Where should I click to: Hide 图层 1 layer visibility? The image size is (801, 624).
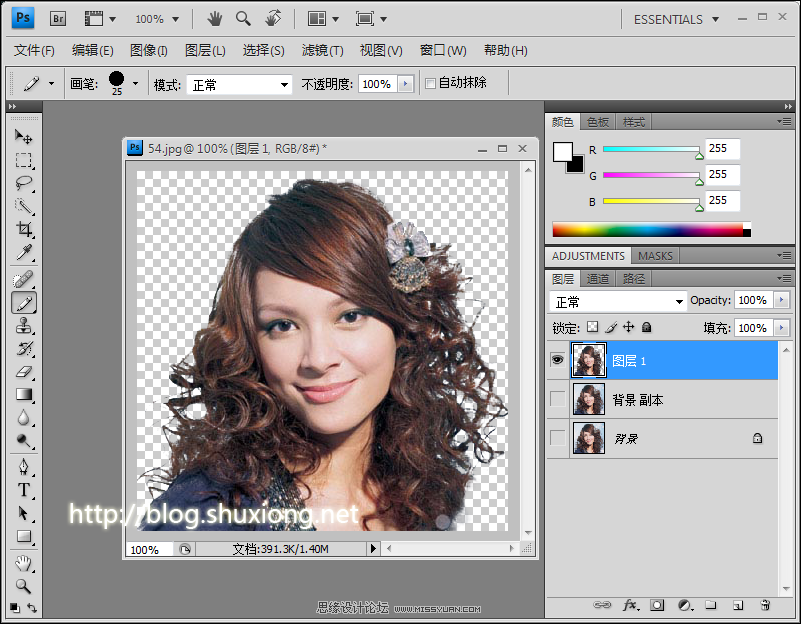tap(557, 360)
